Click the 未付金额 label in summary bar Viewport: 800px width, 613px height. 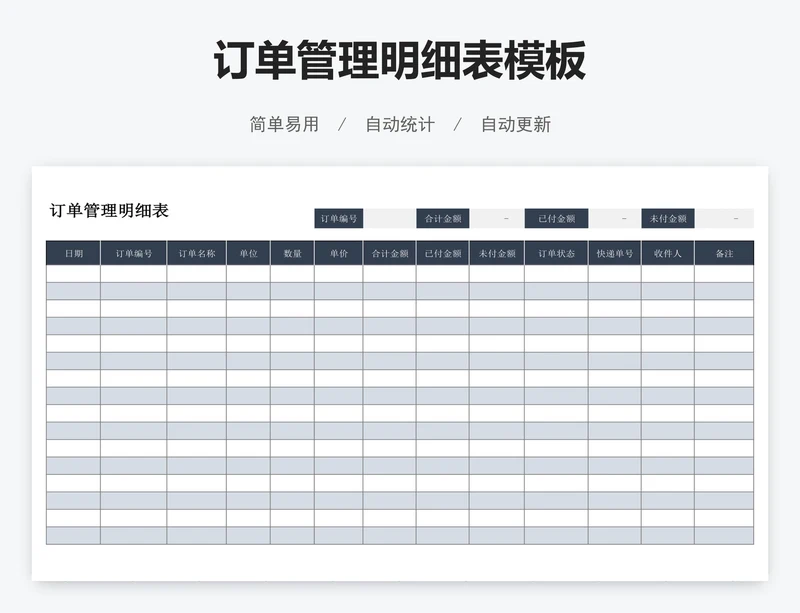pyautogui.click(x=668, y=218)
